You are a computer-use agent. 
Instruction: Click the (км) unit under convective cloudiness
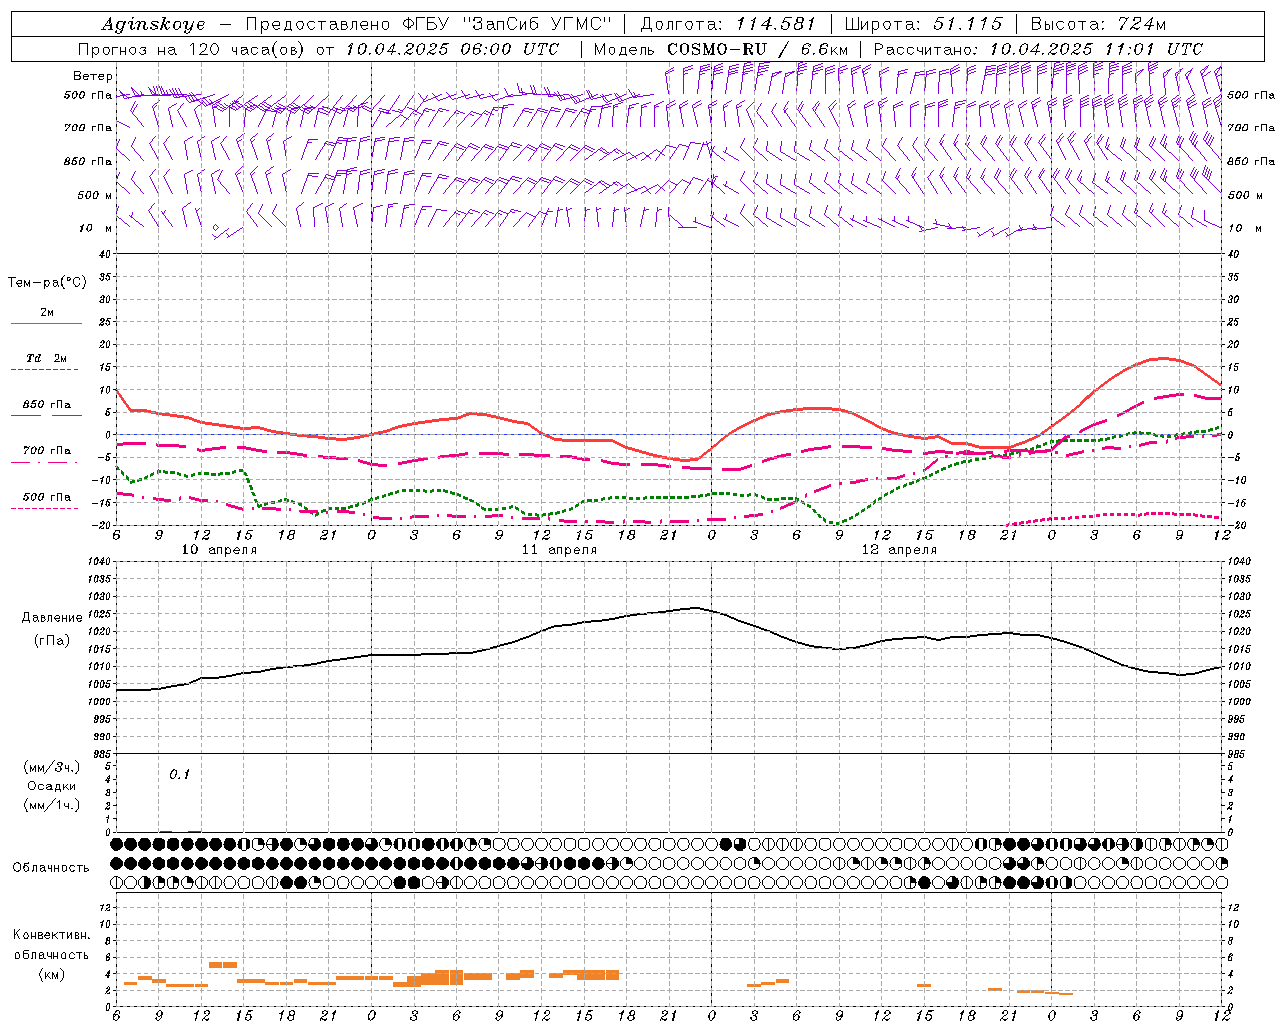click(x=51, y=974)
